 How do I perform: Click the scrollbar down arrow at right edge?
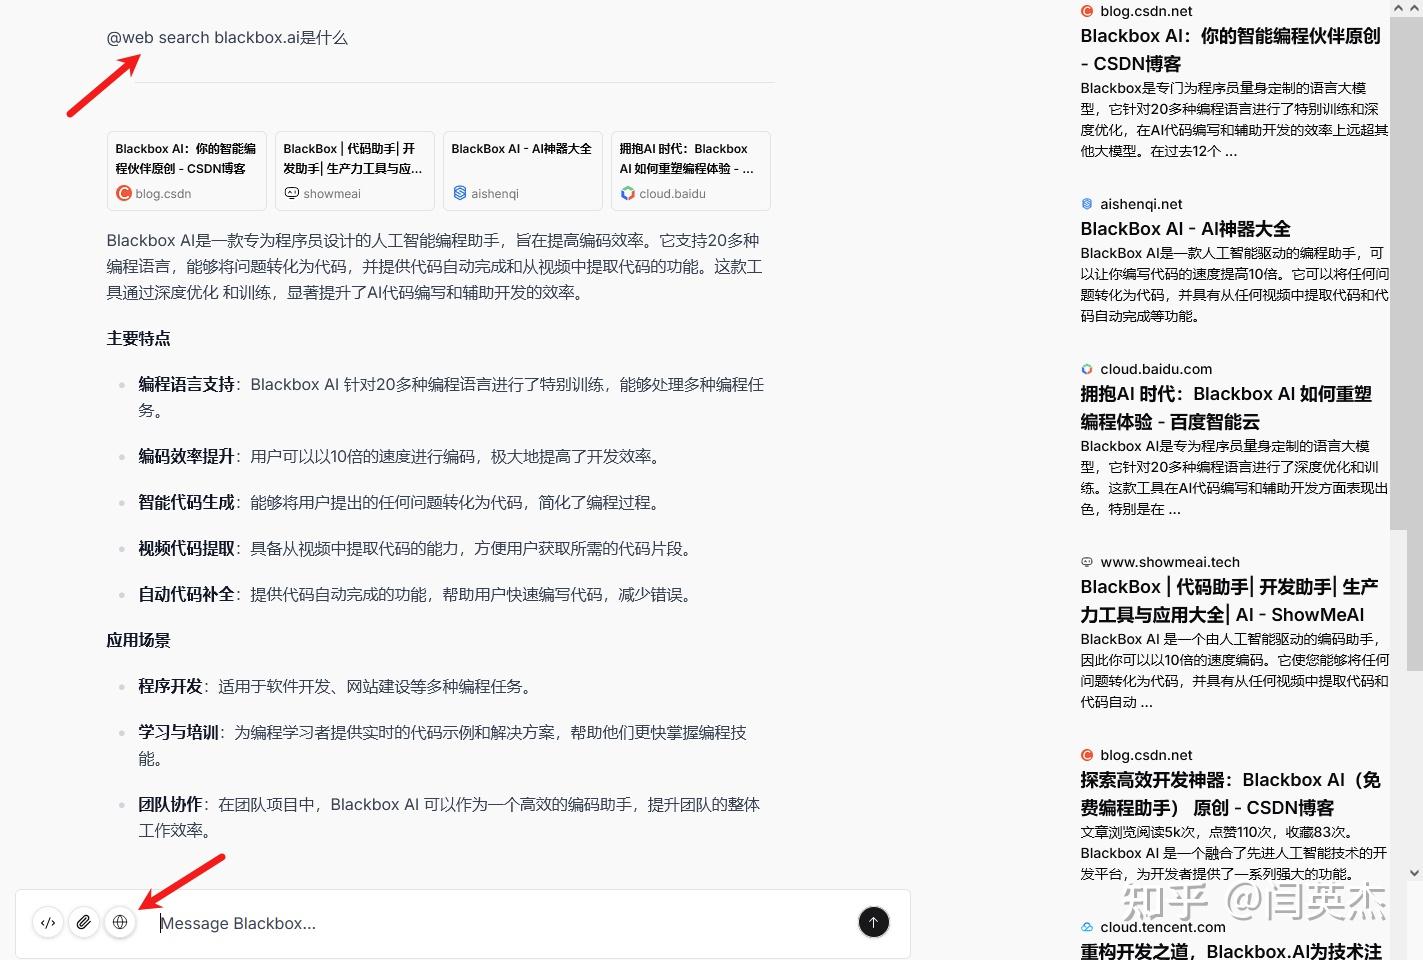(x=1415, y=873)
